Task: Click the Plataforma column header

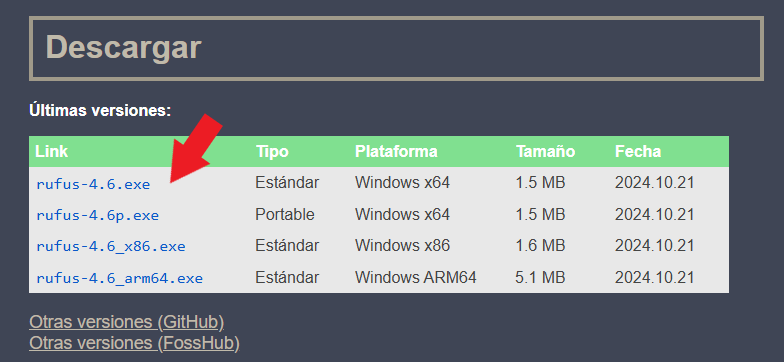Action: [x=396, y=152]
